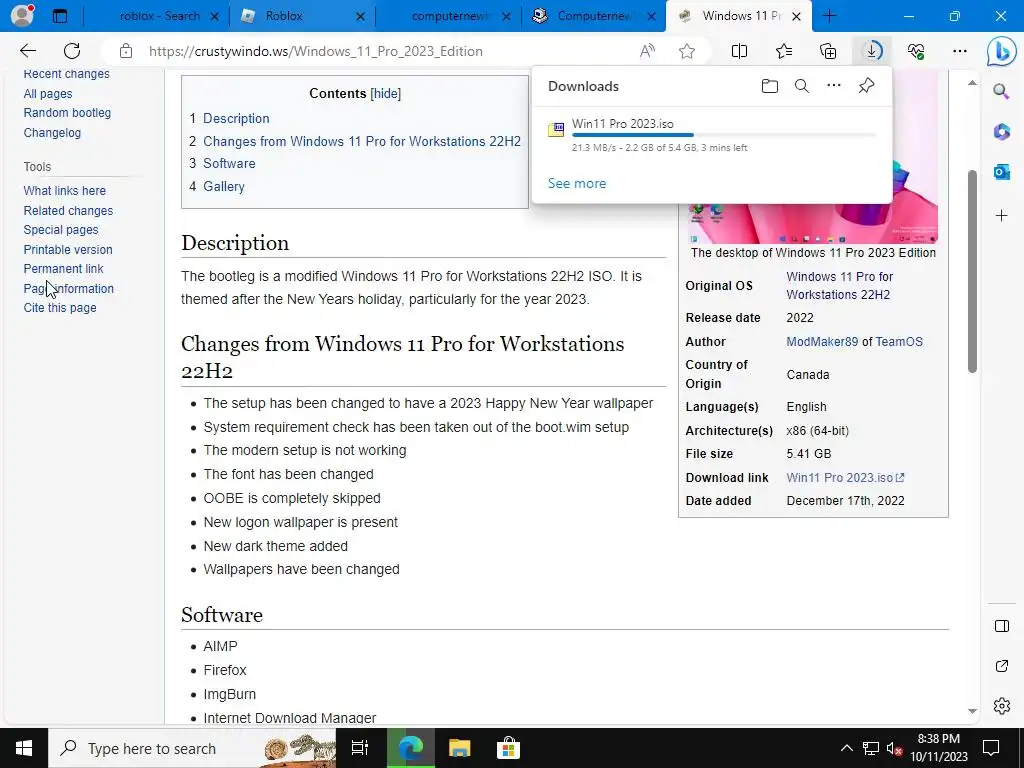
Task: Open Collections icon in toolbar
Action: point(828,51)
